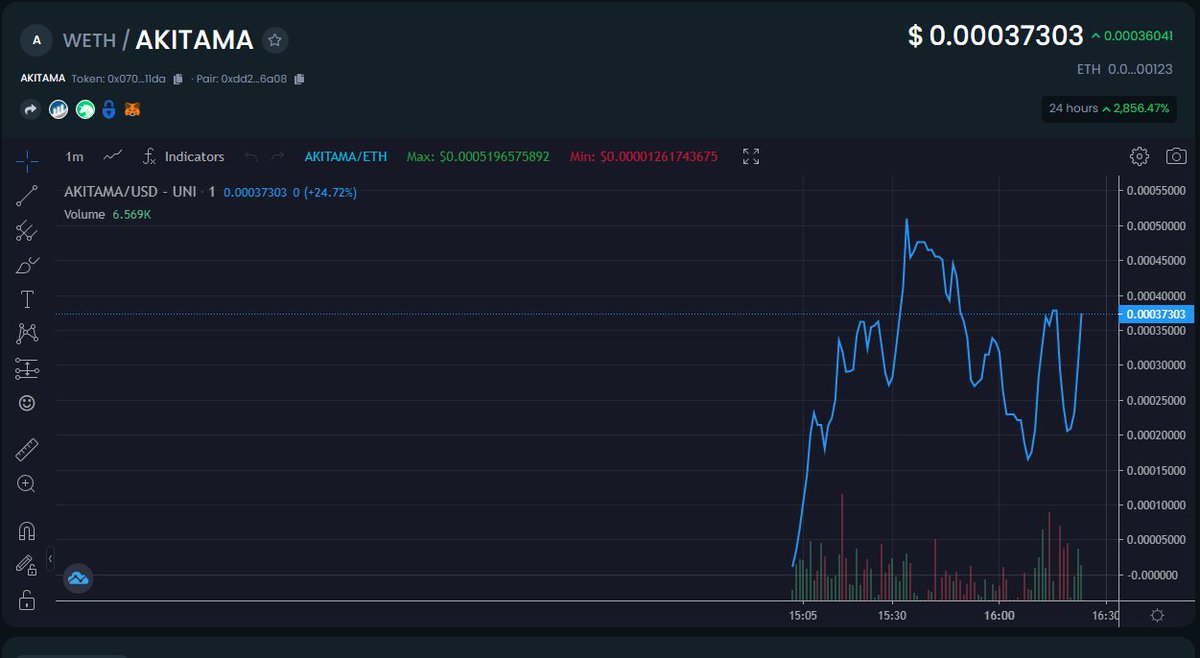
Task: Open chart settings gear
Action: point(1139,156)
